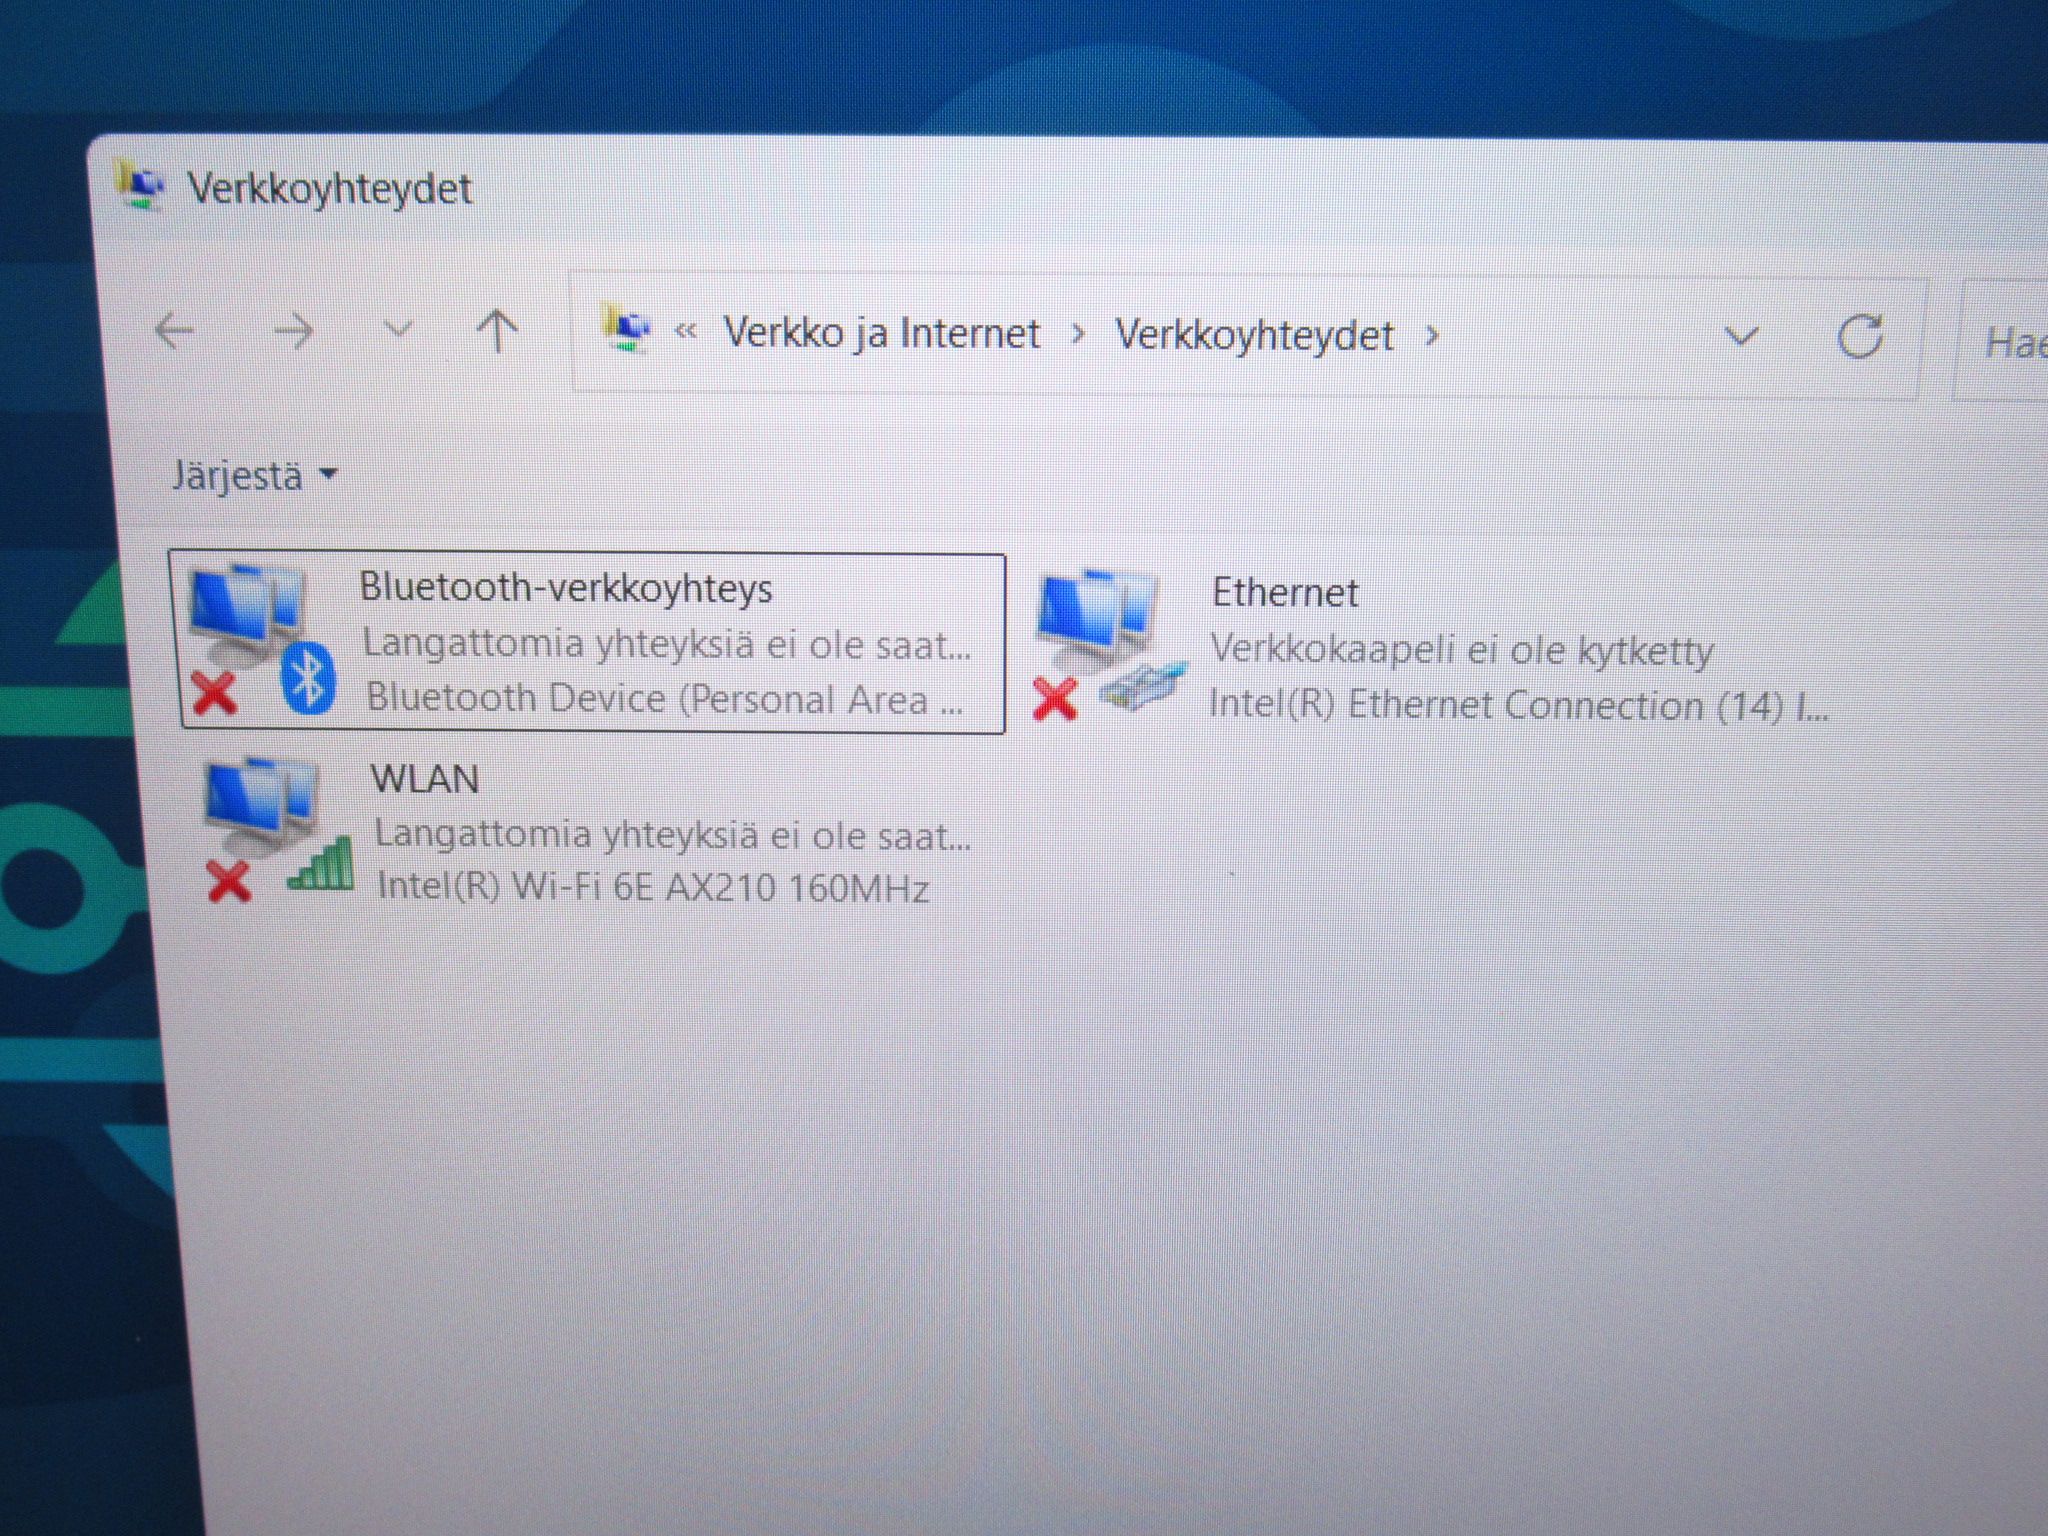Click the Hae search field

point(2001,343)
